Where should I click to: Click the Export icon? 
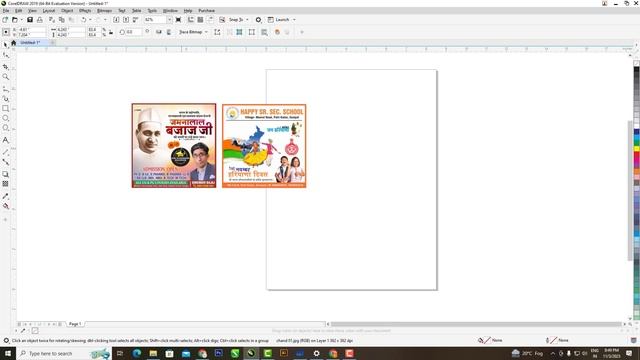coord(126,20)
